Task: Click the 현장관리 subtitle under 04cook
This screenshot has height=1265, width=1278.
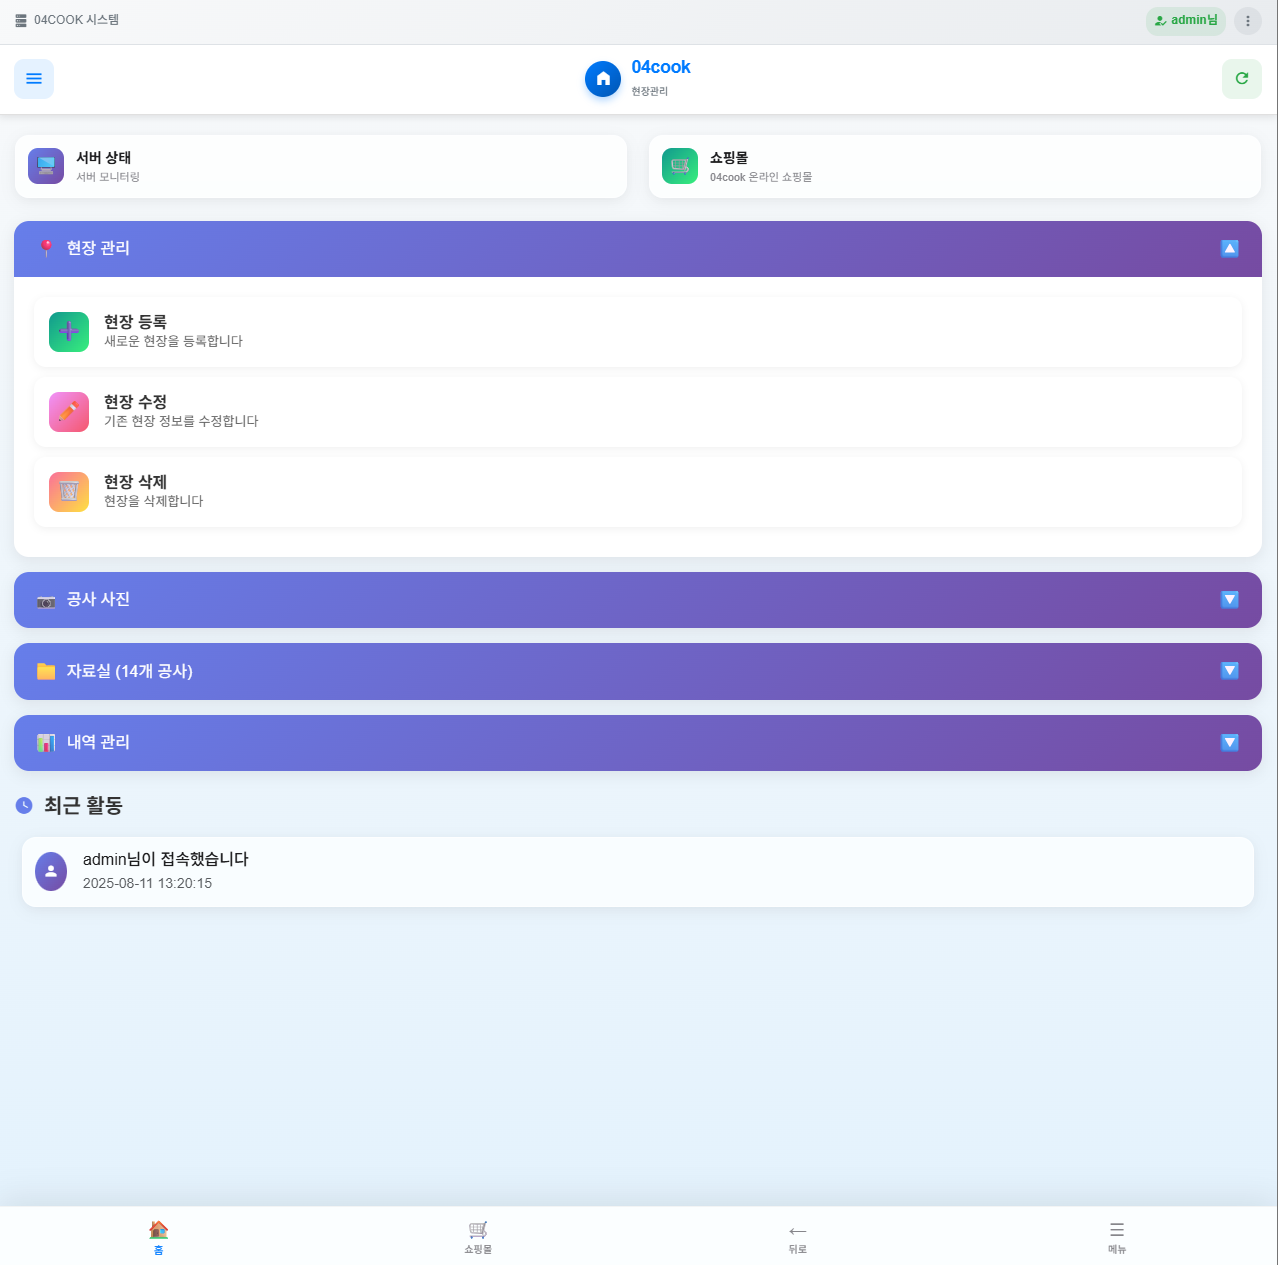Action: pos(649,91)
